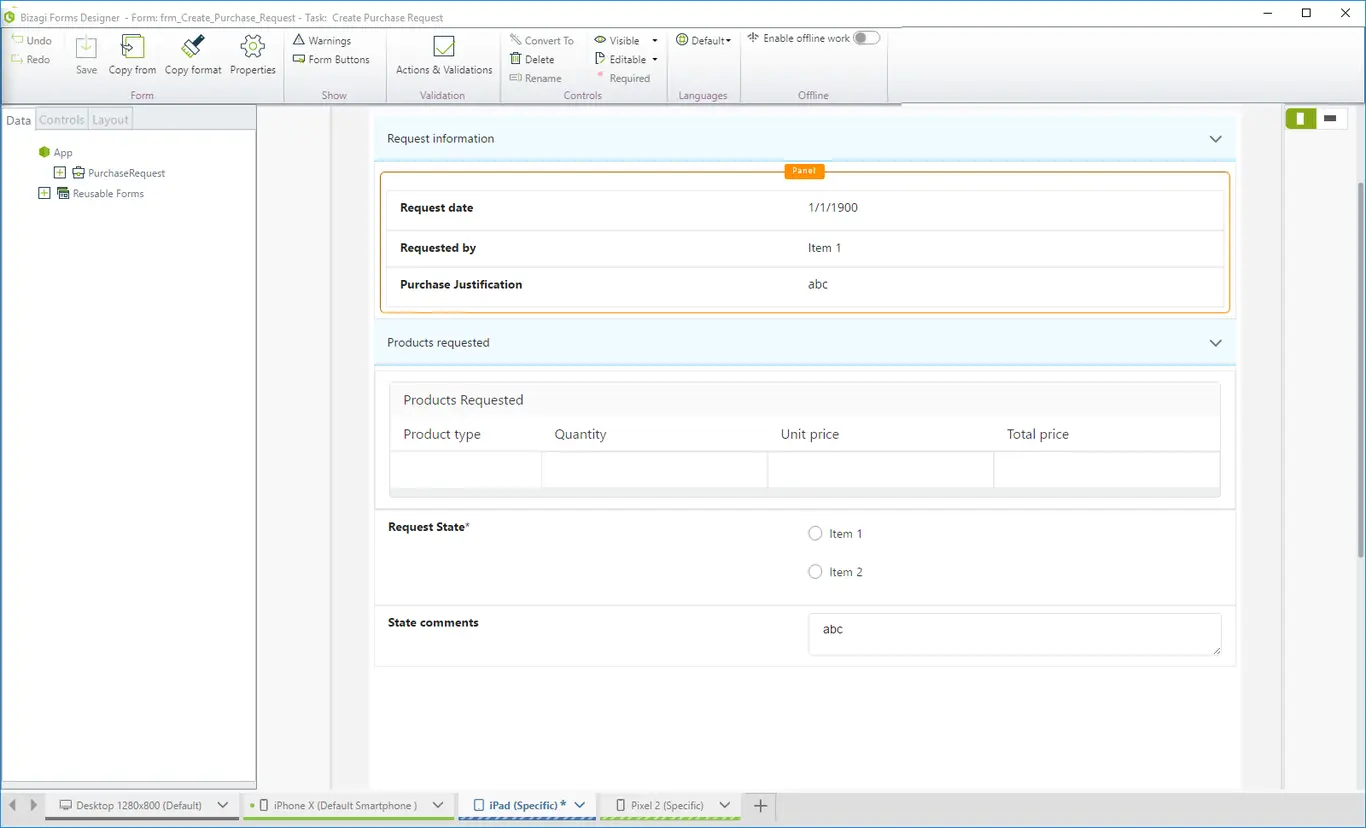Image resolution: width=1366 pixels, height=828 pixels.
Task: Open Form Buttons option
Action: [x=331, y=60]
